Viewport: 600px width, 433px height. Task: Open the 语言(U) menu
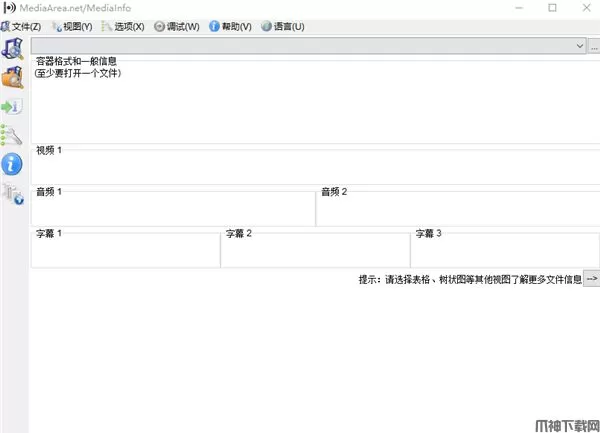click(x=283, y=26)
